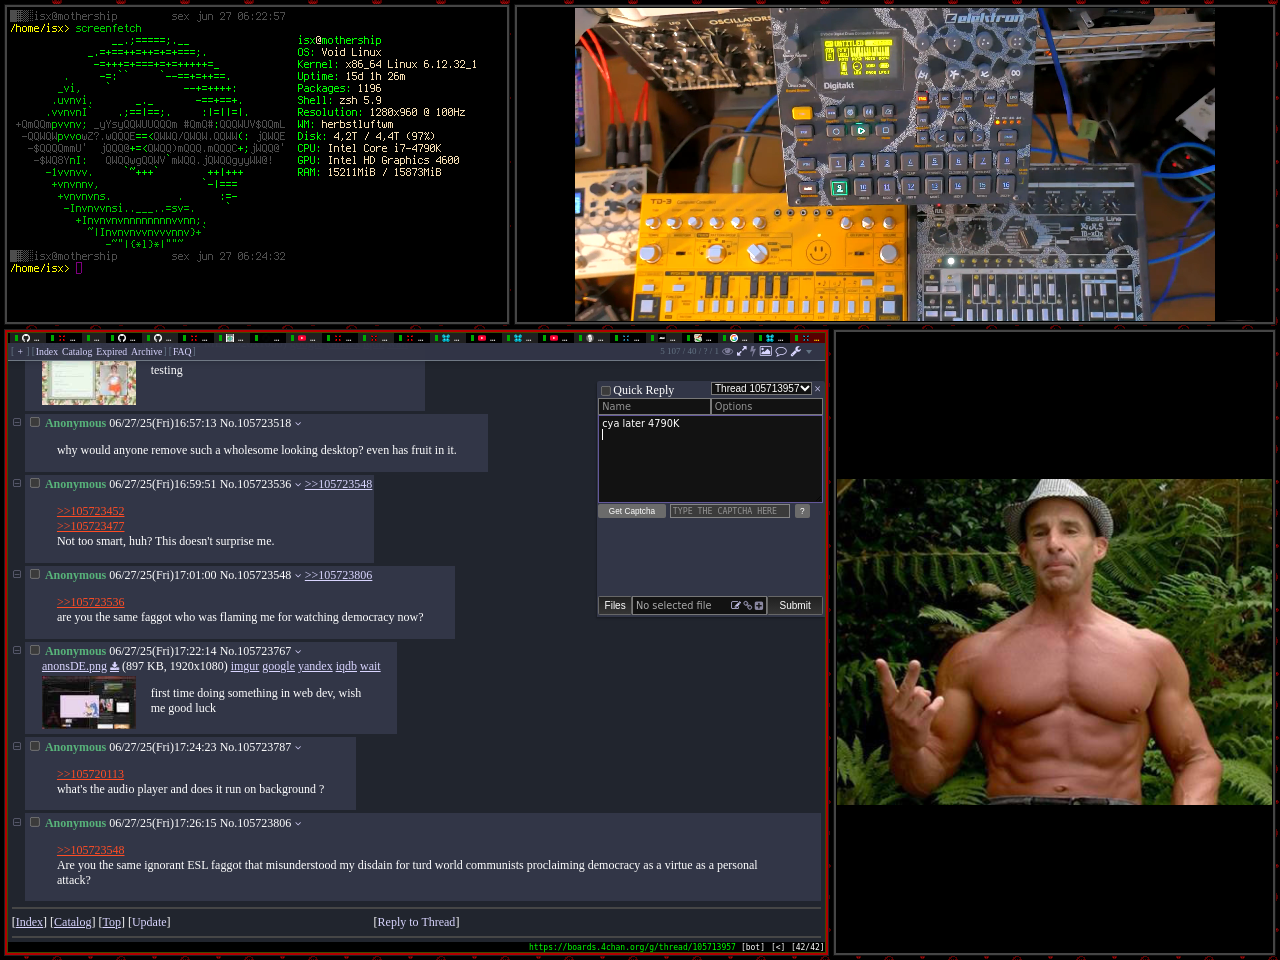Tick the Quick Reply persistent checkbox
Viewport: 1280px width, 960px height.
click(x=605, y=391)
